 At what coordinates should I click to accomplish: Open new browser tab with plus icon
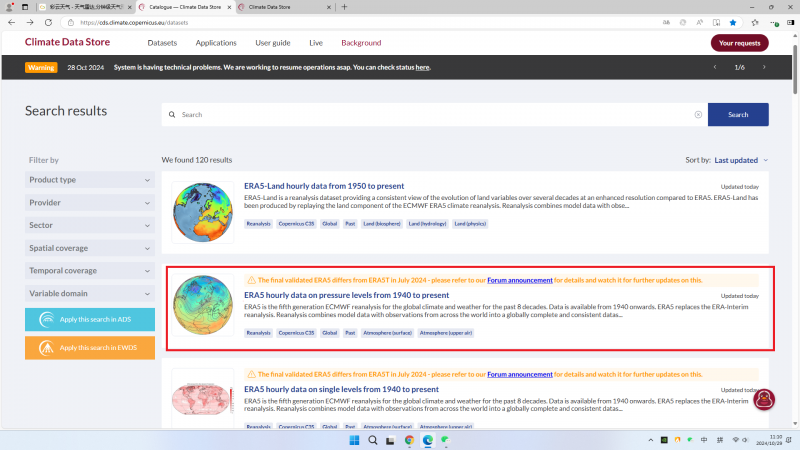pyautogui.click(x=344, y=6)
